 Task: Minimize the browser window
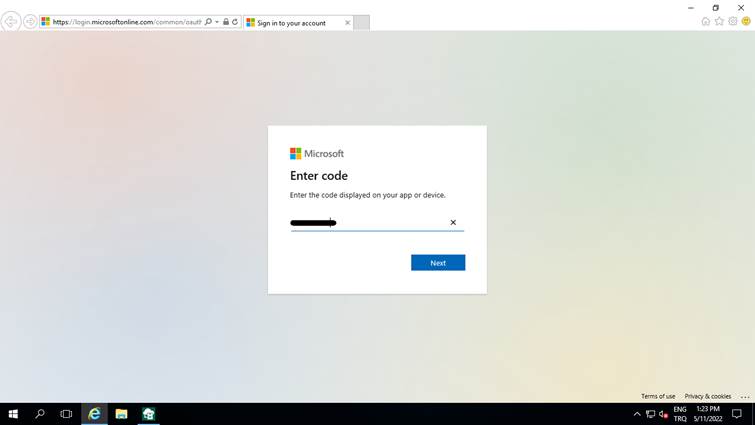691,8
